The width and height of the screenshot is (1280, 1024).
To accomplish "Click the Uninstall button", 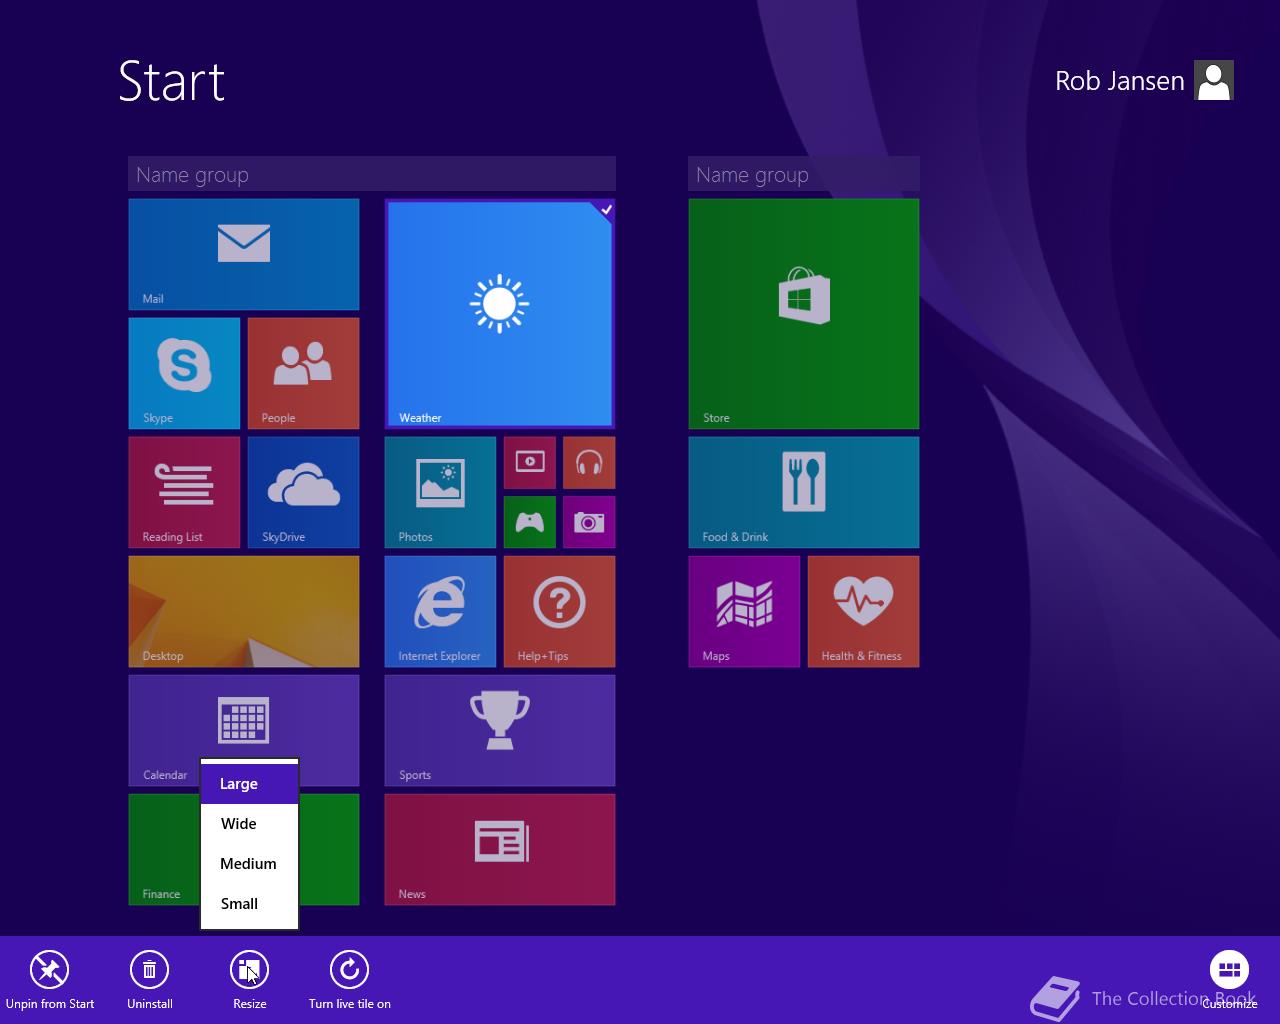I will click(150, 980).
